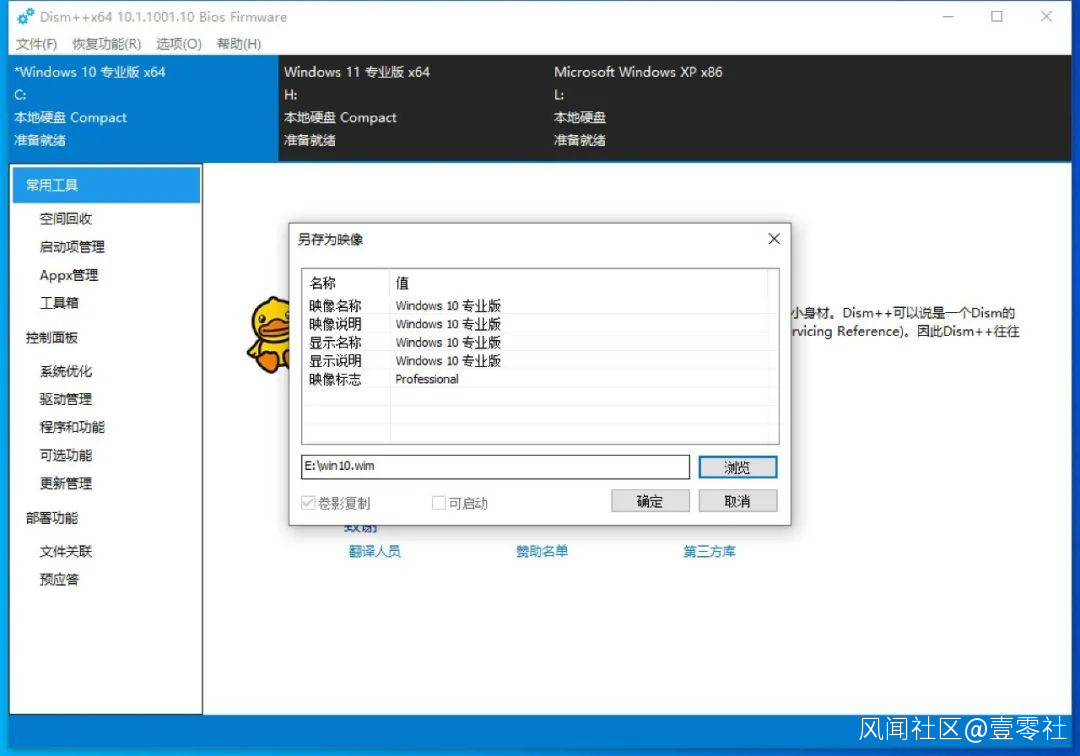Open the 第三方库 link
1080x756 pixels.
click(x=709, y=552)
